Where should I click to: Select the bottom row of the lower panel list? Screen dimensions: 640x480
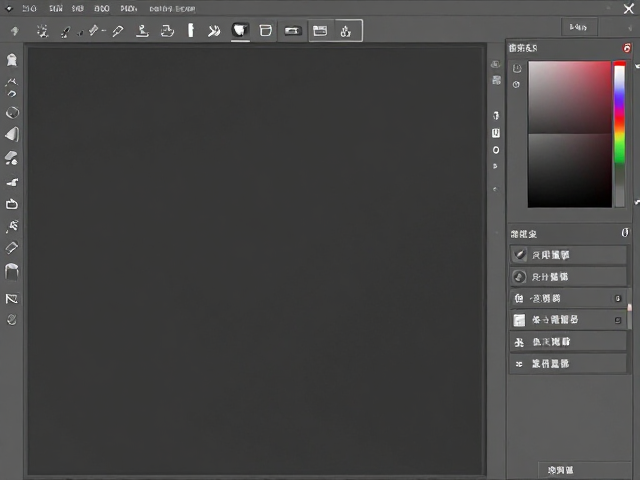click(568, 364)
